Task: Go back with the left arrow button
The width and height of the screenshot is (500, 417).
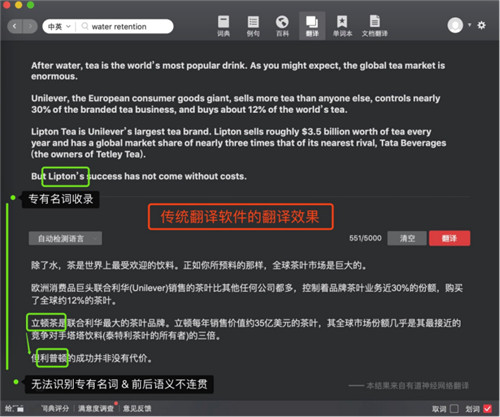Action: pos(15,26)
